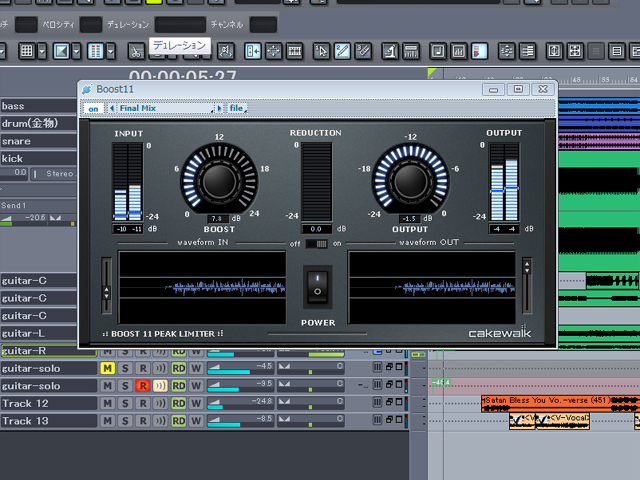Go to next Boost11 preset arrow
Viewport: 640px width, 480px height.
[x=219, y=108]
